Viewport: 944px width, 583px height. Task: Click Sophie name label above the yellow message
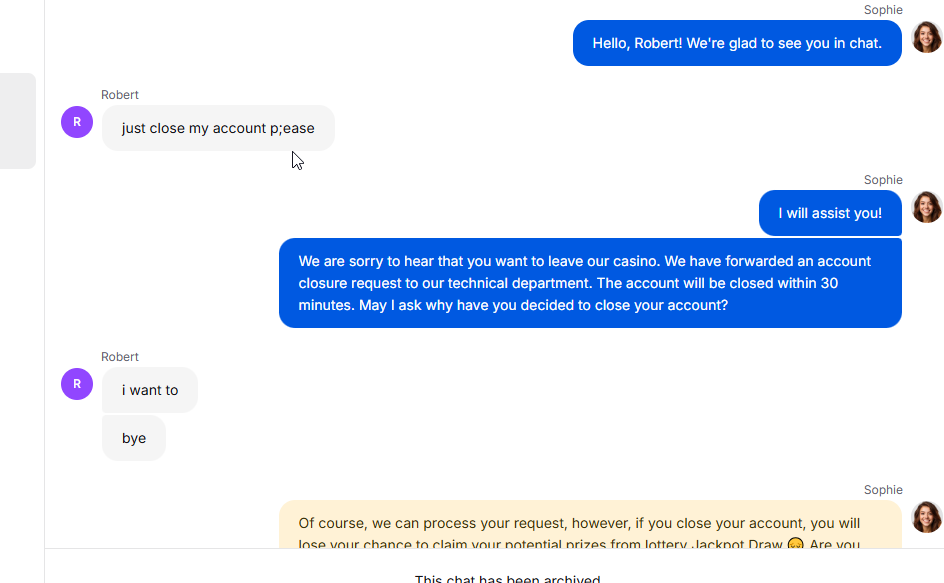pos(883,490)
